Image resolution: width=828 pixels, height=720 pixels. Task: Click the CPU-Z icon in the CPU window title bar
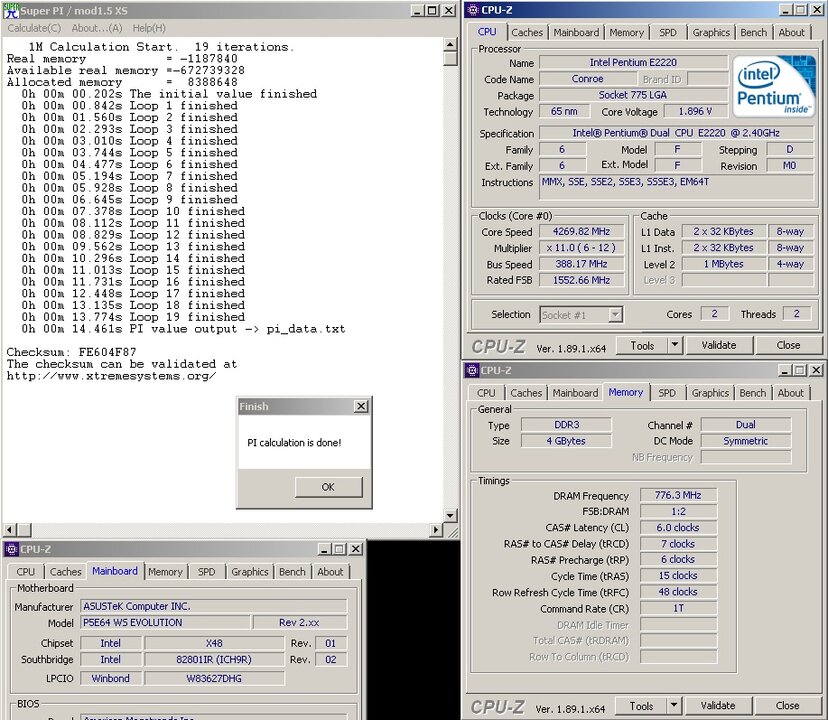(x=473, y=10)
